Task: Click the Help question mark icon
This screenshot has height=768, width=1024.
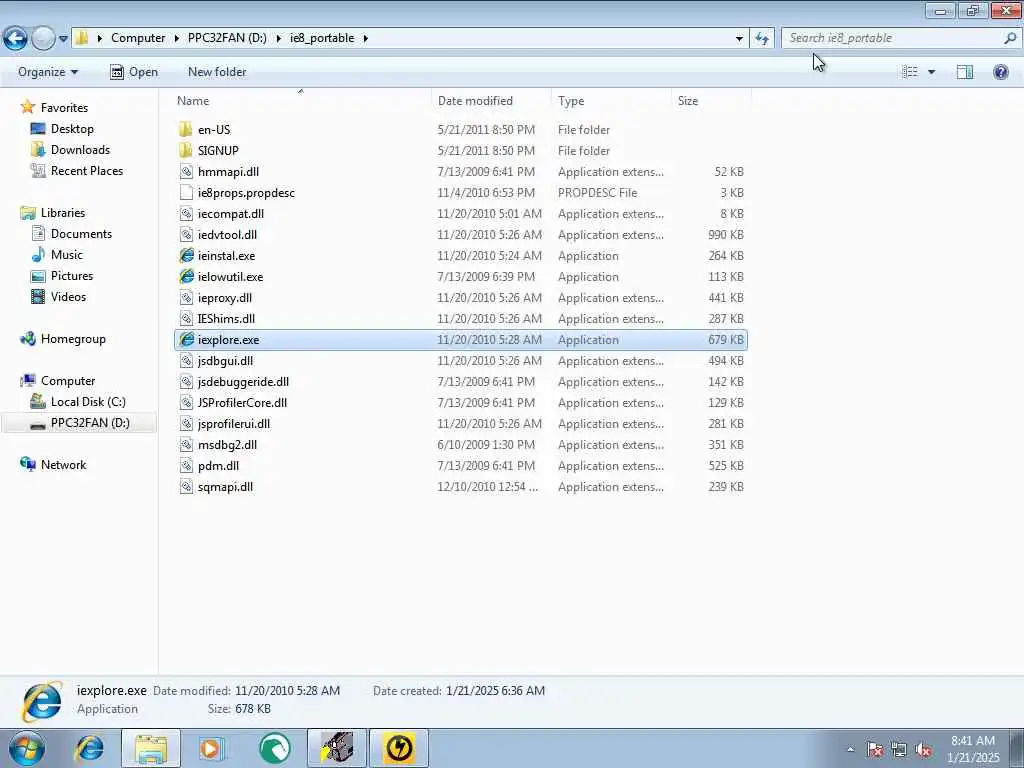Action: 1000,72
